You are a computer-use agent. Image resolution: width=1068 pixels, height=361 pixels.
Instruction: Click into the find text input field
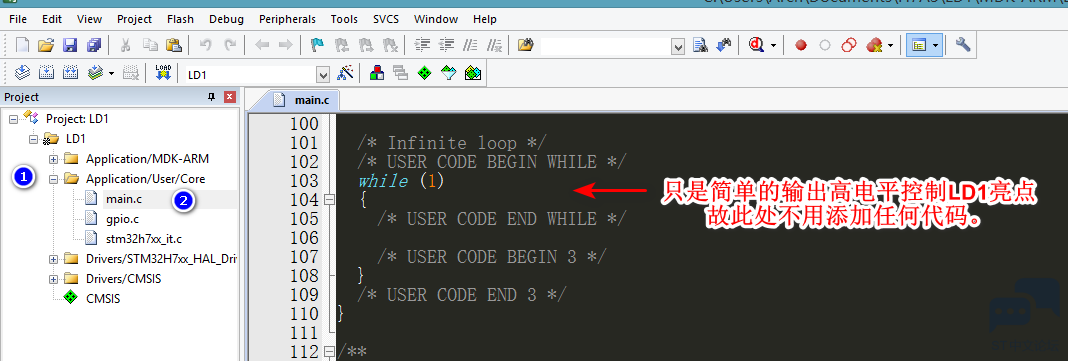(x=605, y=46)
